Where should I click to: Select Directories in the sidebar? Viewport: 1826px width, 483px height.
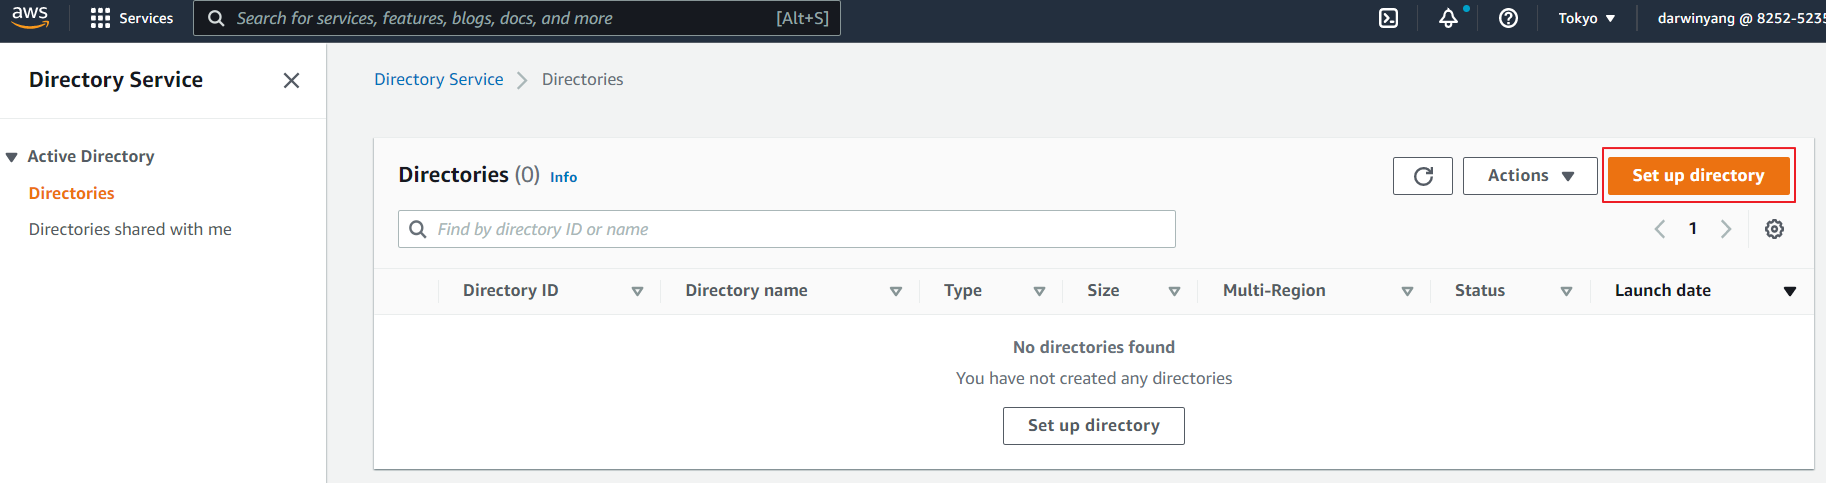pos(72,193)
